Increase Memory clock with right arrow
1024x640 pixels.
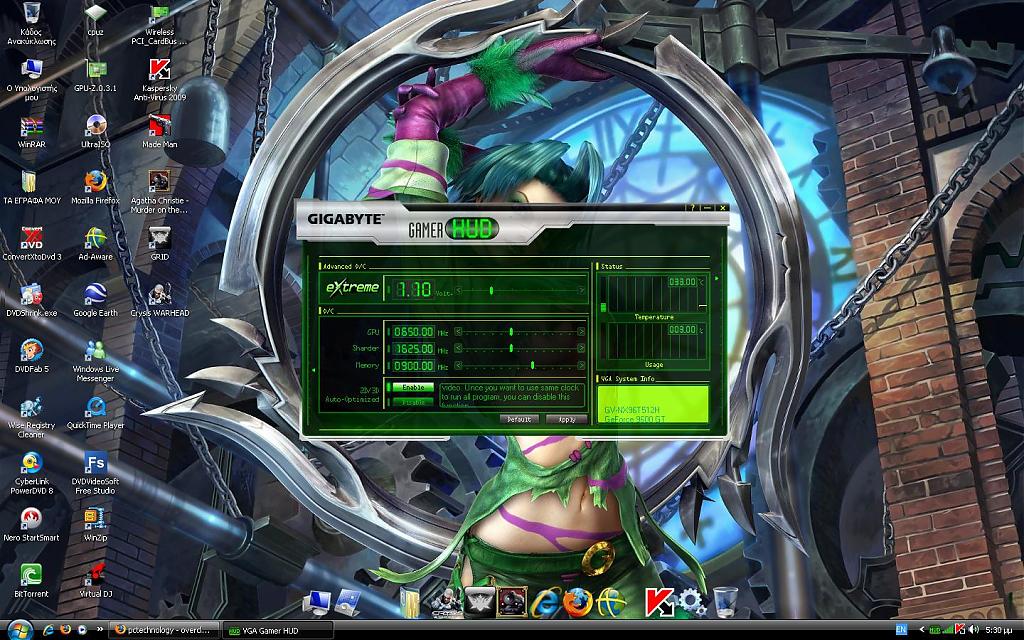point(581,366)
